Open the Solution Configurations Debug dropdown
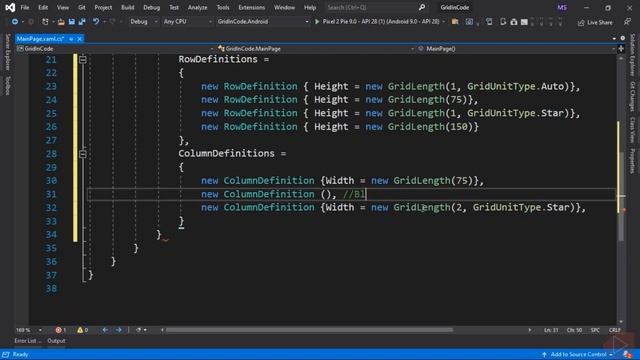640x360 pixels. 144,22
